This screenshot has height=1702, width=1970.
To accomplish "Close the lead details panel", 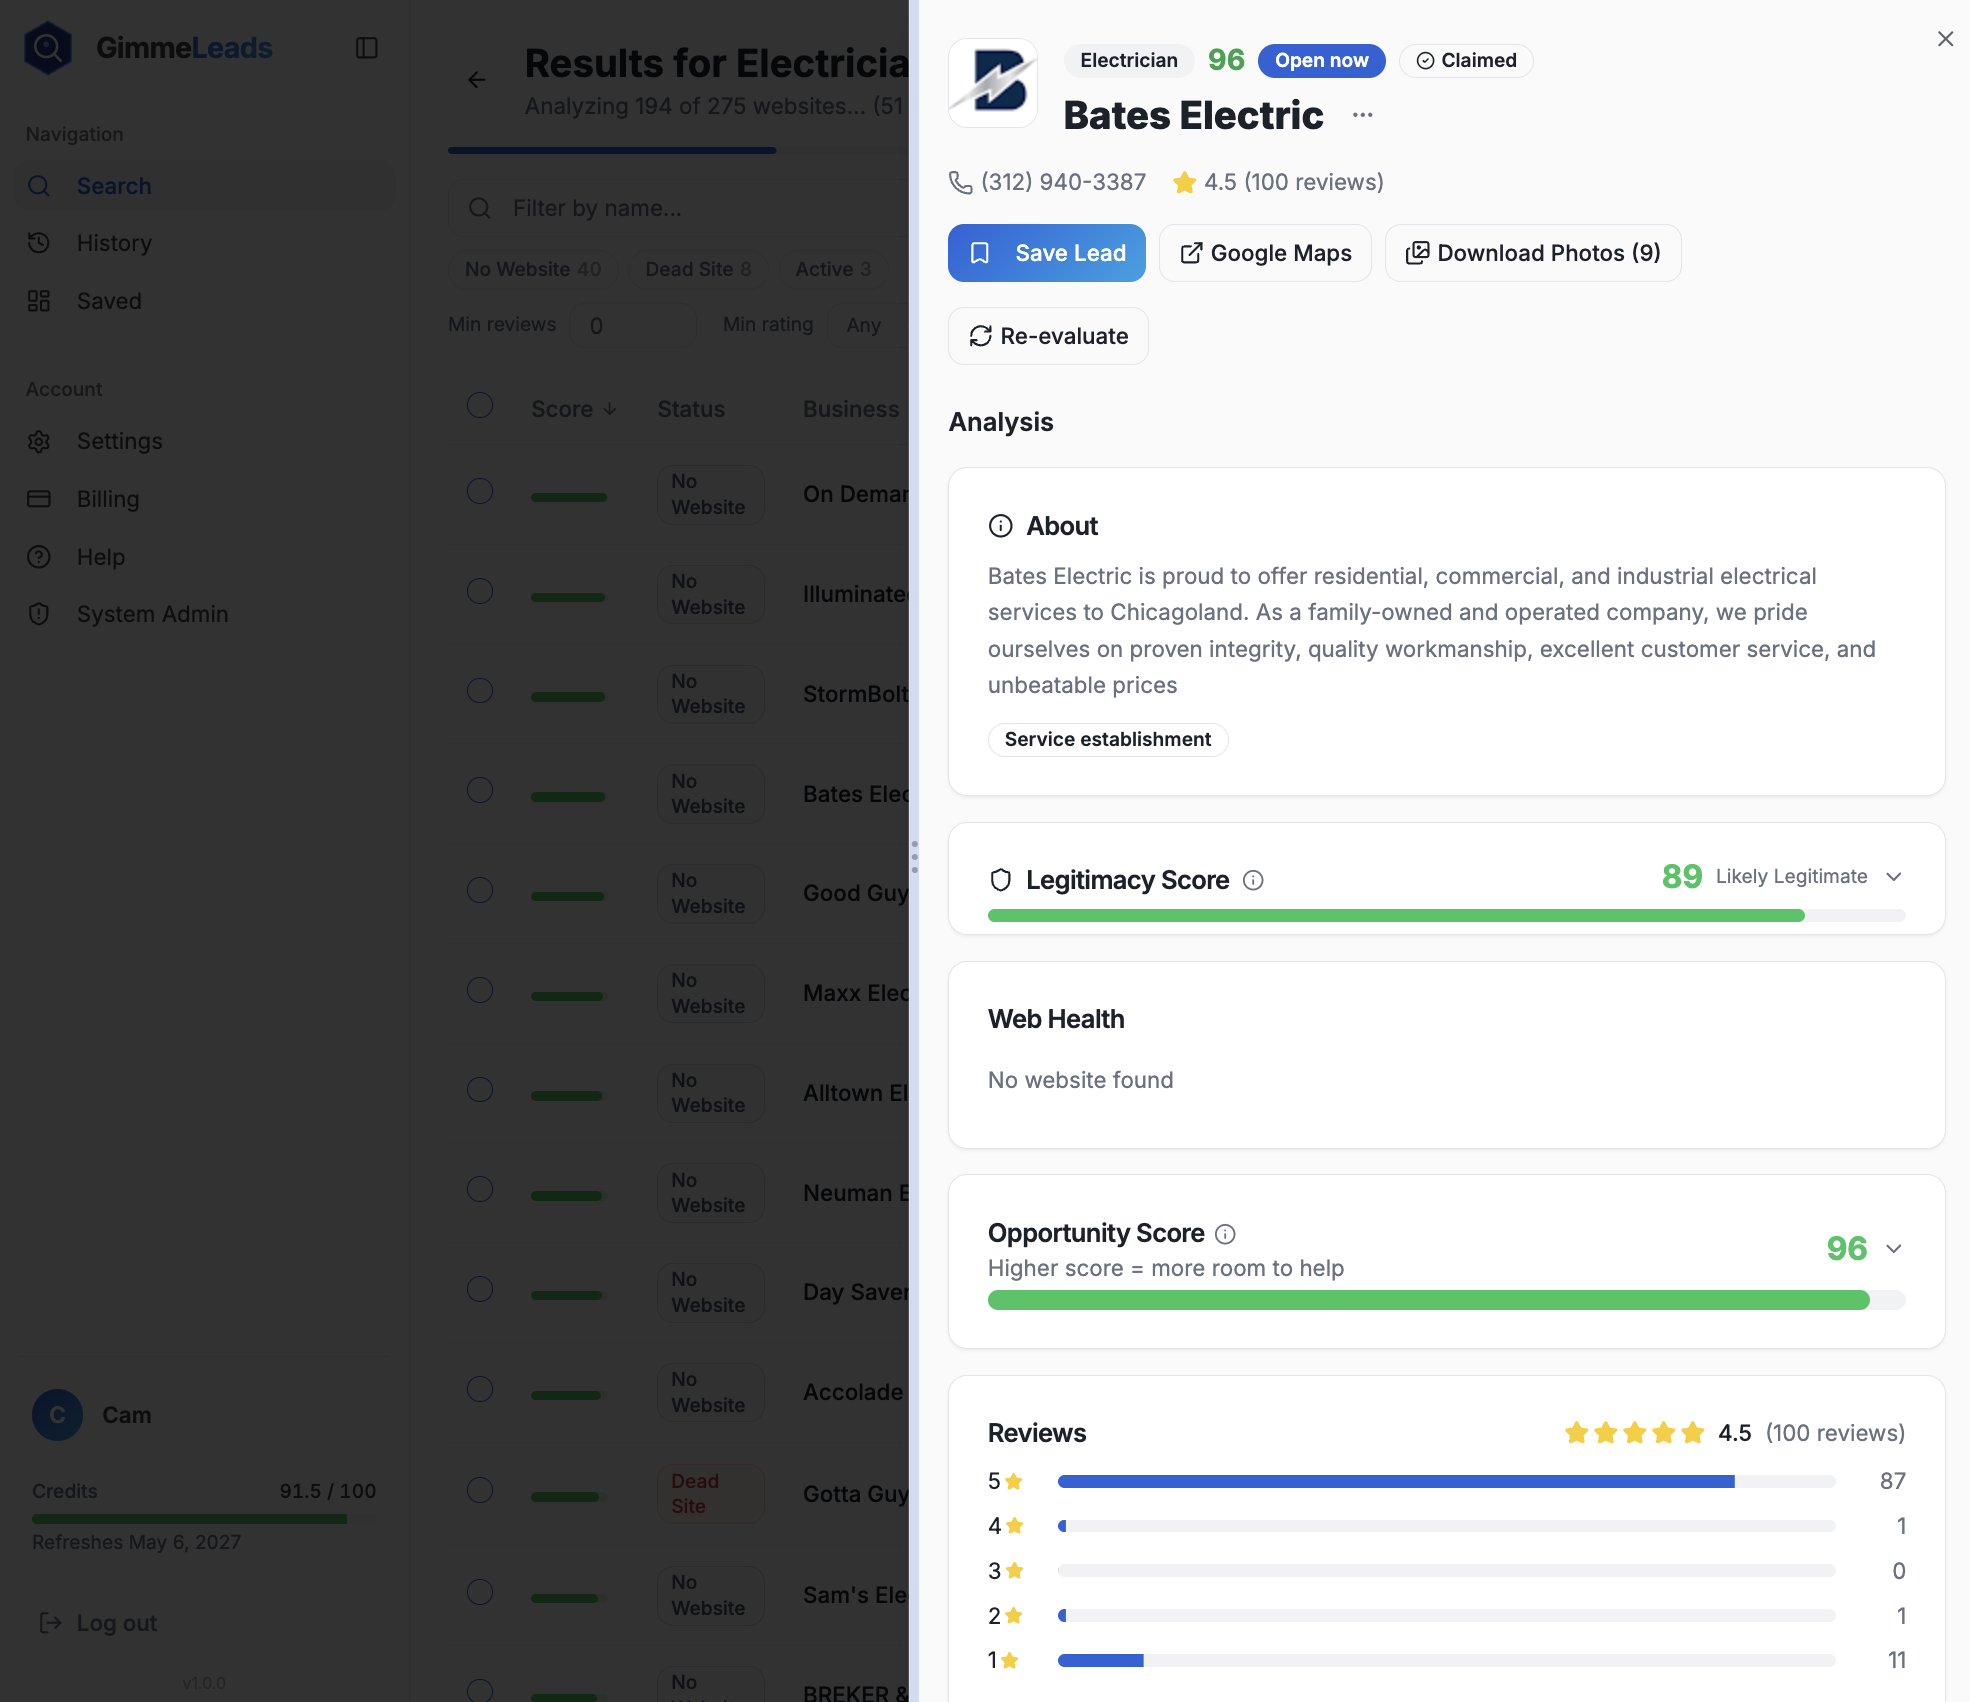I will coord(1945,39).
